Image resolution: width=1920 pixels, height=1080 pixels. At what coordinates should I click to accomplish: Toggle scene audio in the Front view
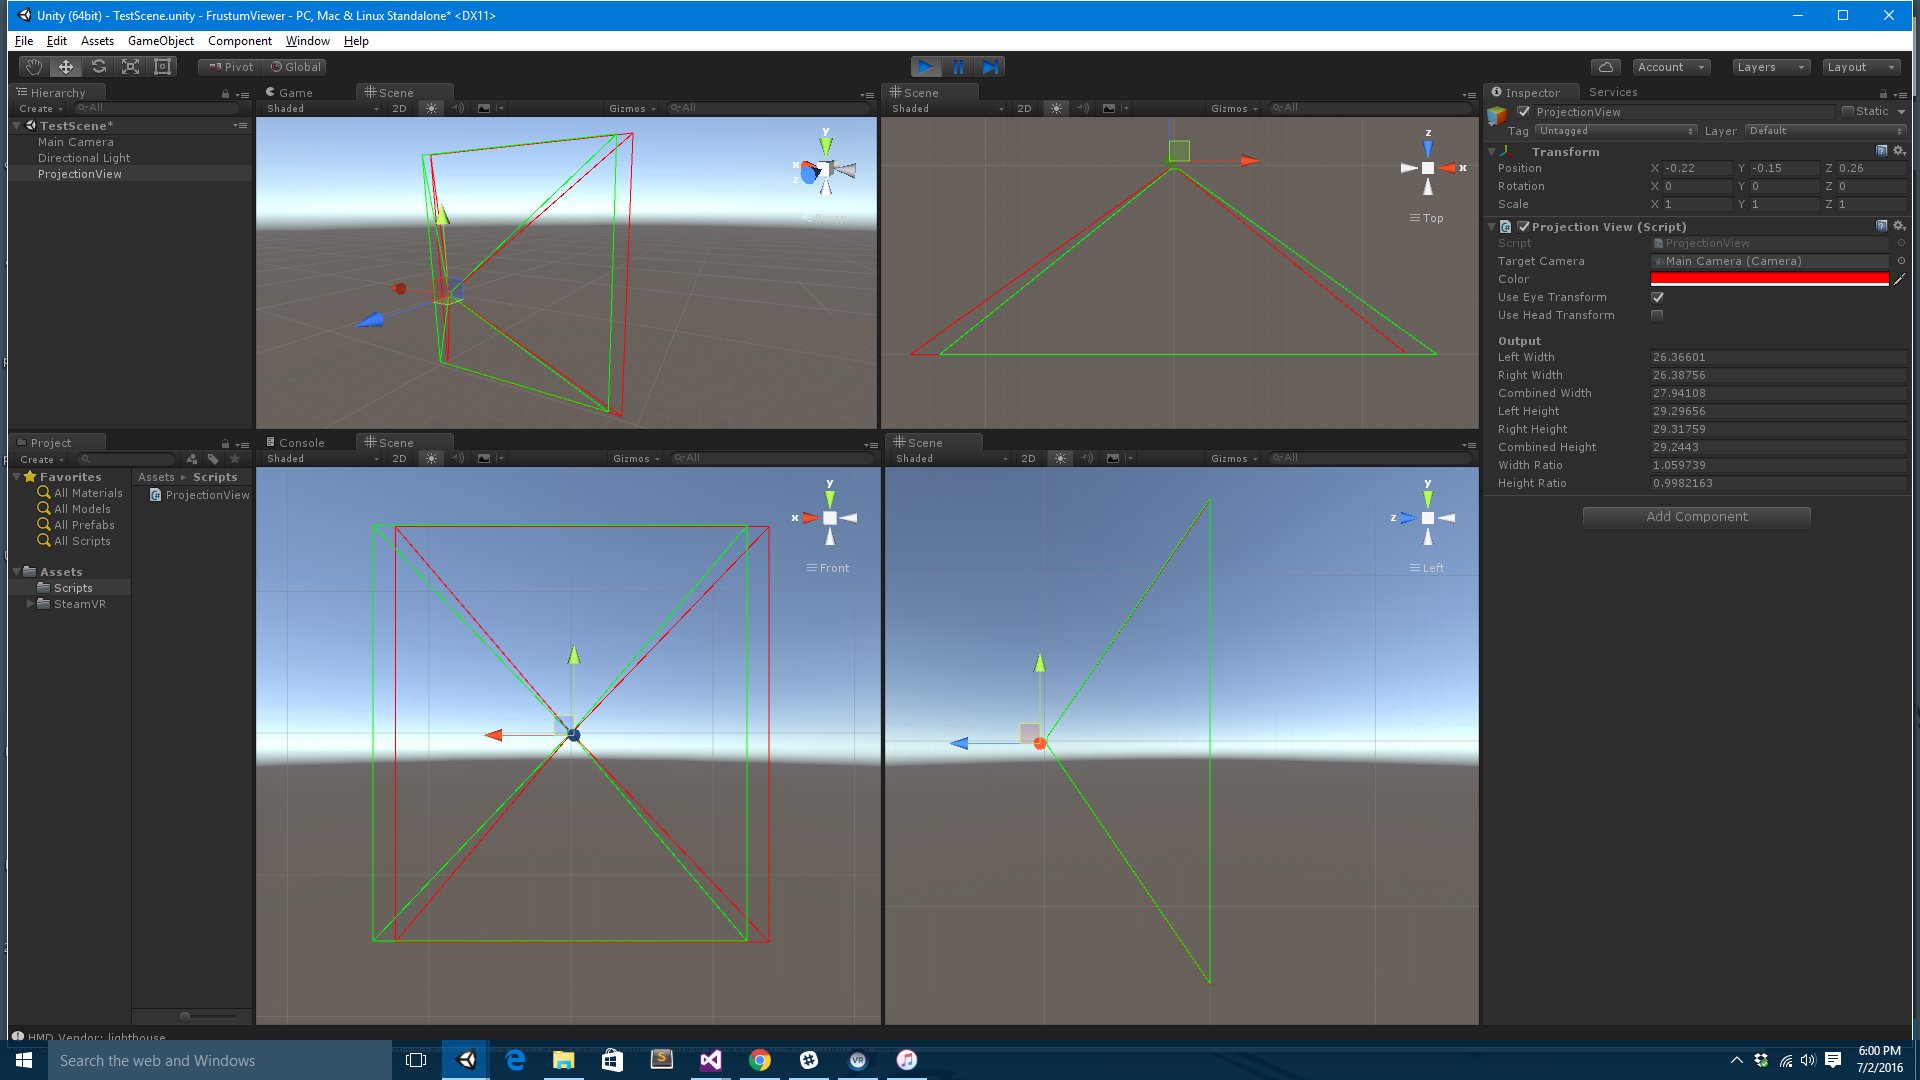pyautogui.click(x=458, y=458)
